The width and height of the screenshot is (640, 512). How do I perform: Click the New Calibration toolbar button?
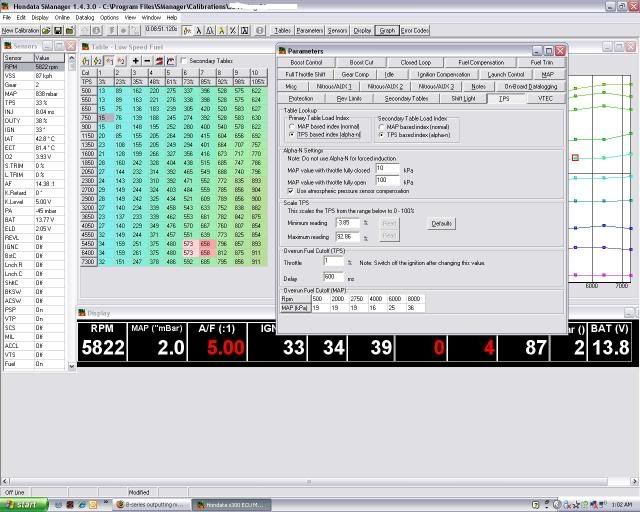pyautogui.click(x=21, y=31)
